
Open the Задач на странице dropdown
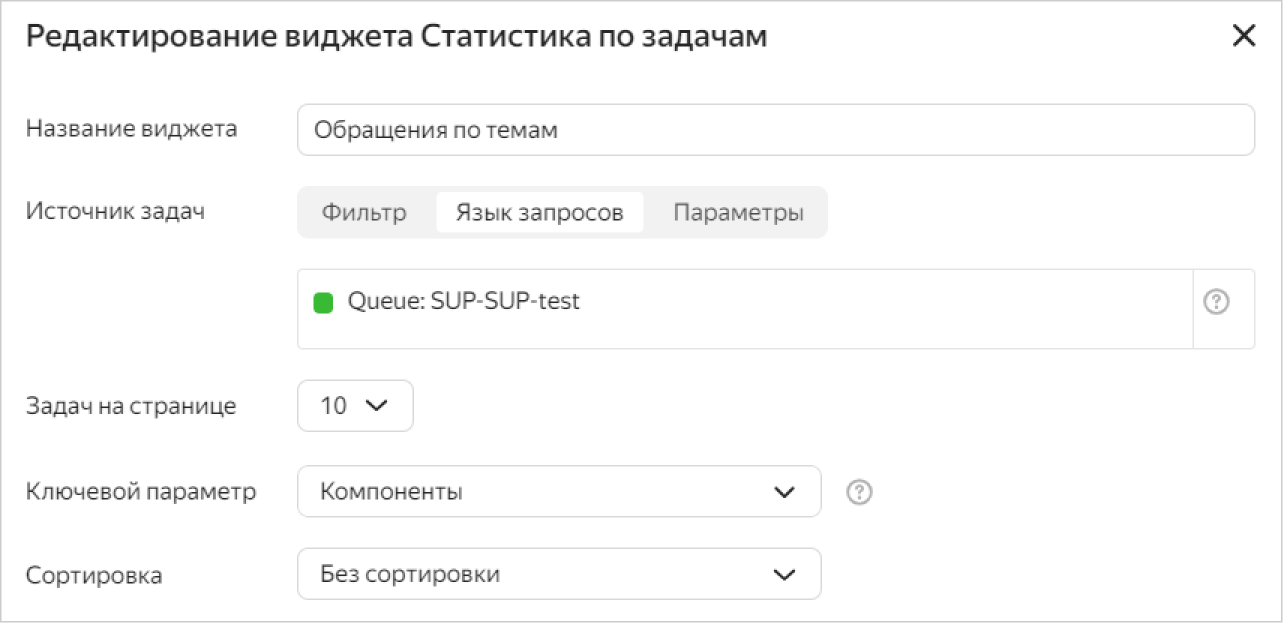point(354,406)
